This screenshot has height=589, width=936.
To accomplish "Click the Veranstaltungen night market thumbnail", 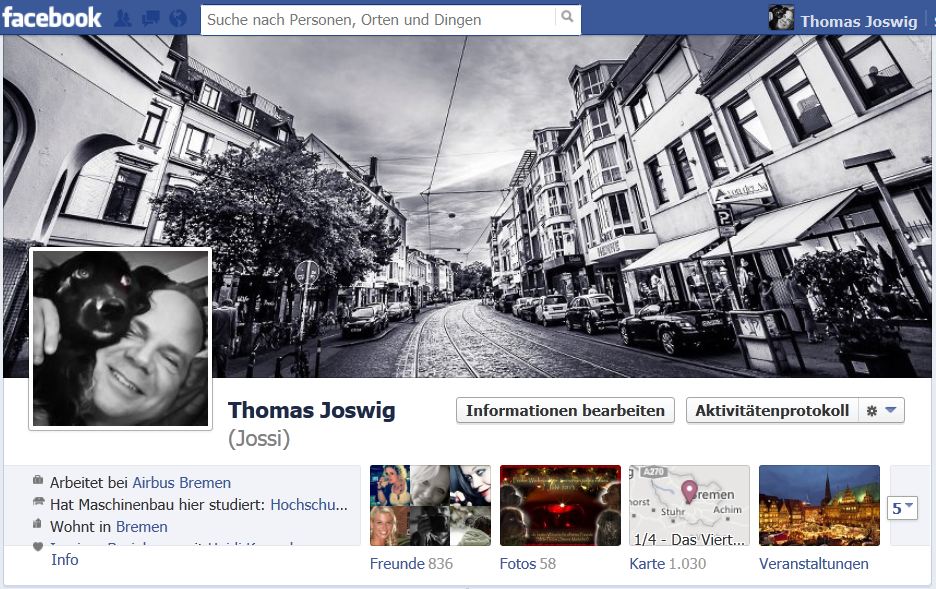I will click(x=819, y=505).
